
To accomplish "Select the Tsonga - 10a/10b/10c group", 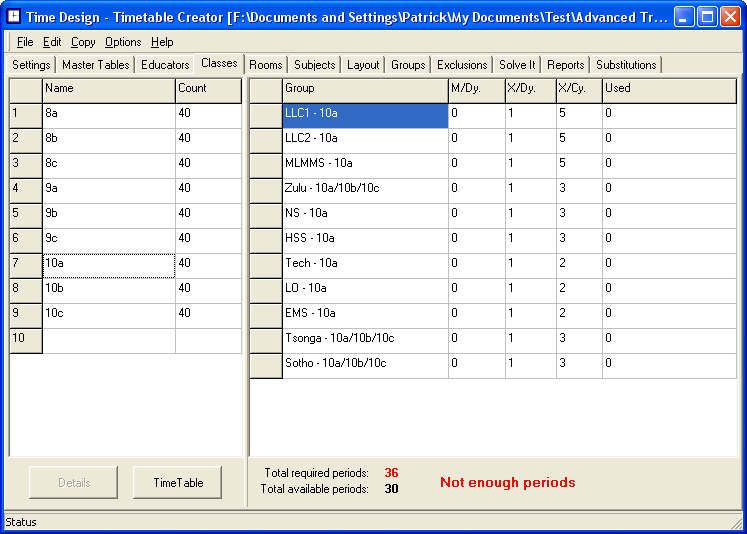I will pyautogui.click(x=365, y=339).
